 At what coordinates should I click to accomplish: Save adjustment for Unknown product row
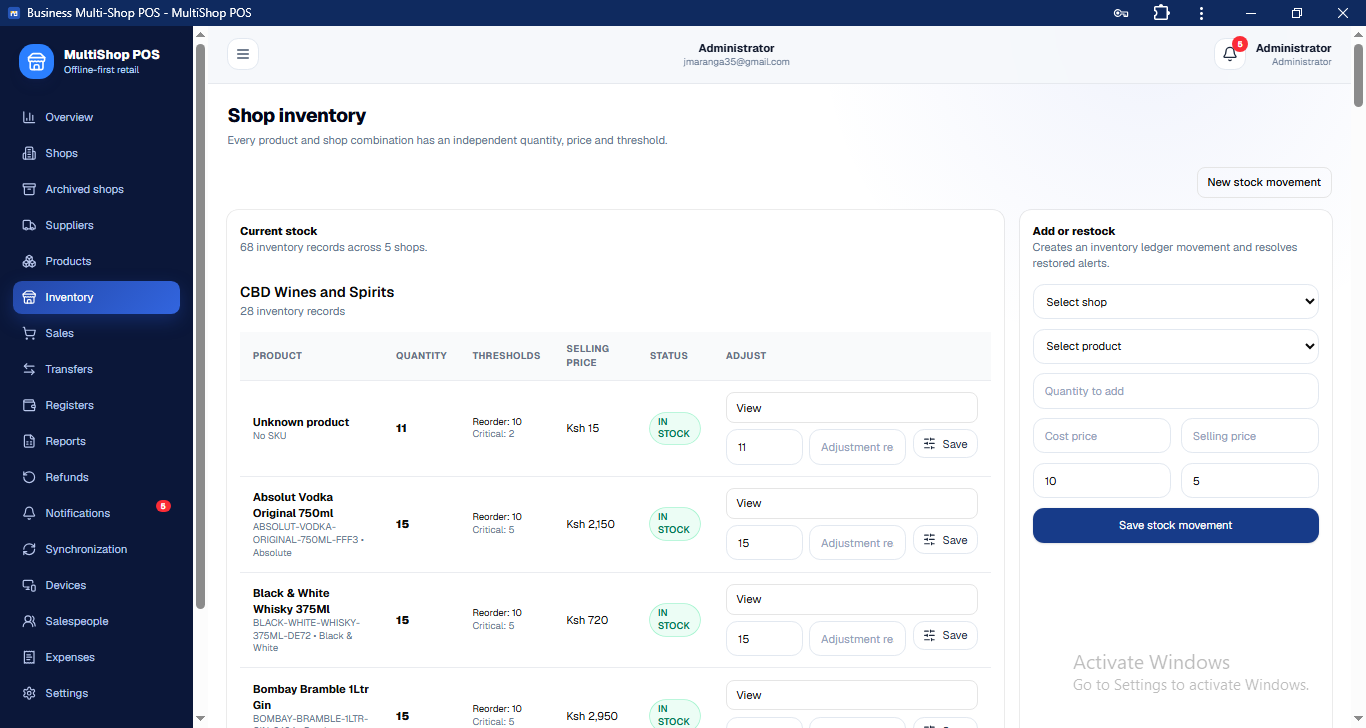[x=945, y=444]
